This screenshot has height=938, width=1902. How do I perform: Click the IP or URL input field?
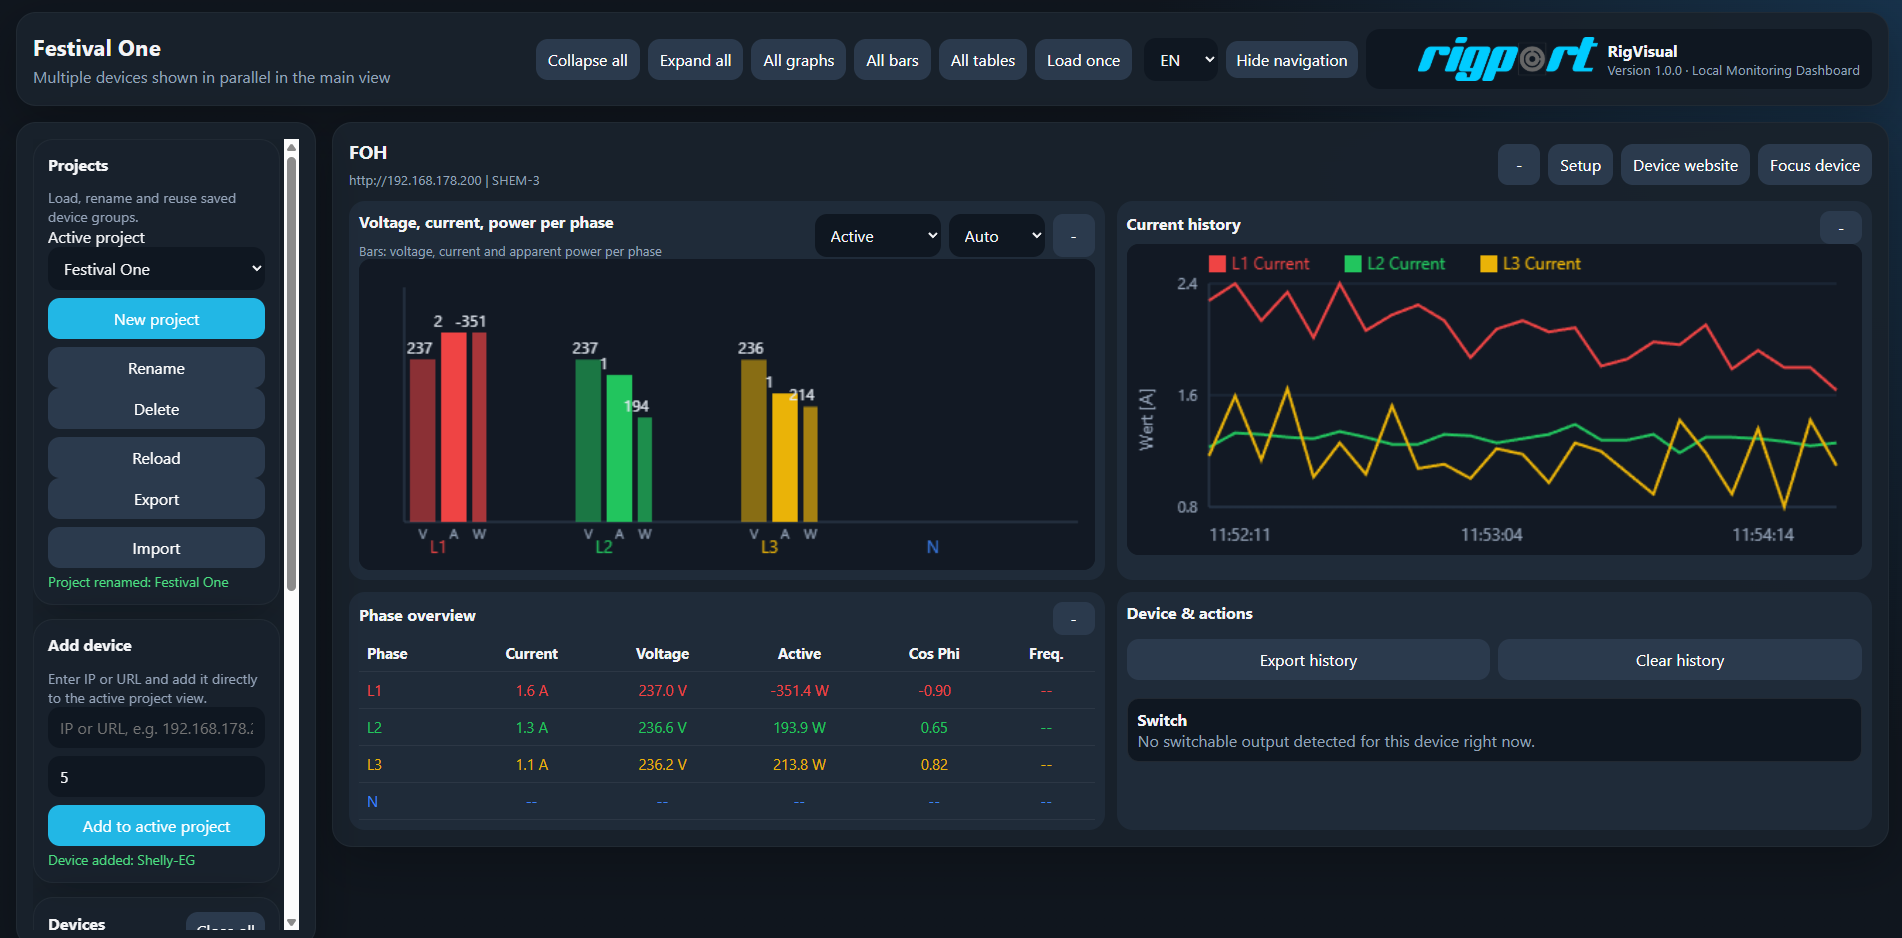(x=156, y=728)
